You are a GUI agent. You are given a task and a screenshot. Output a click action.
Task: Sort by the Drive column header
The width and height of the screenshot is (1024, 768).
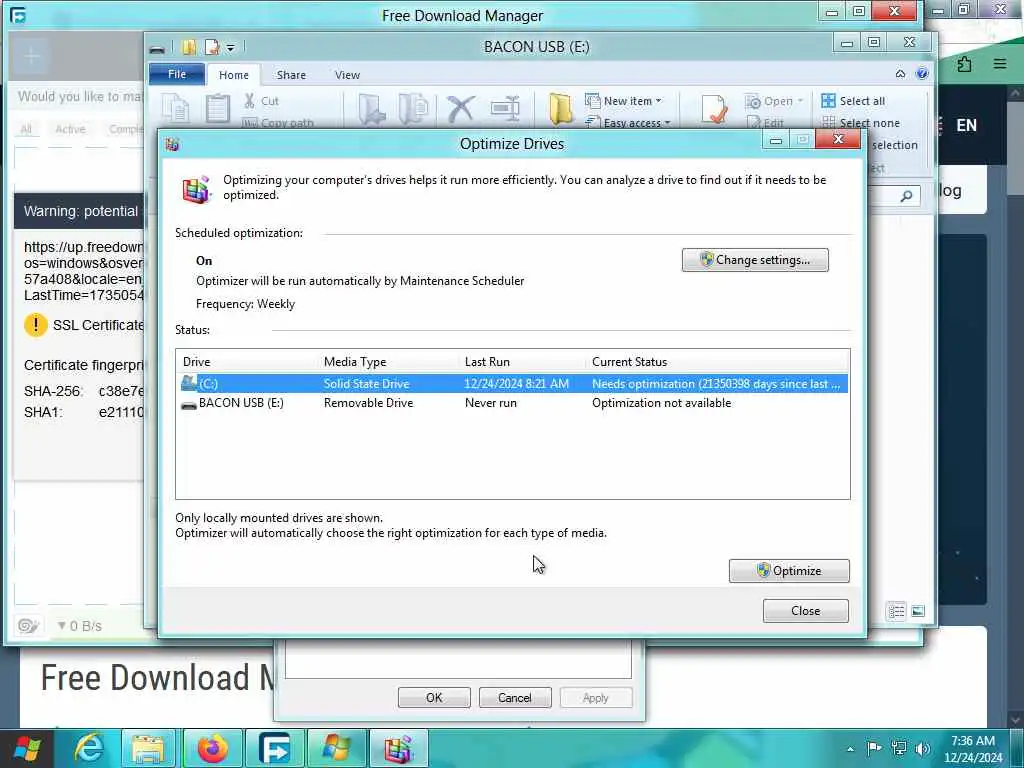197,362
